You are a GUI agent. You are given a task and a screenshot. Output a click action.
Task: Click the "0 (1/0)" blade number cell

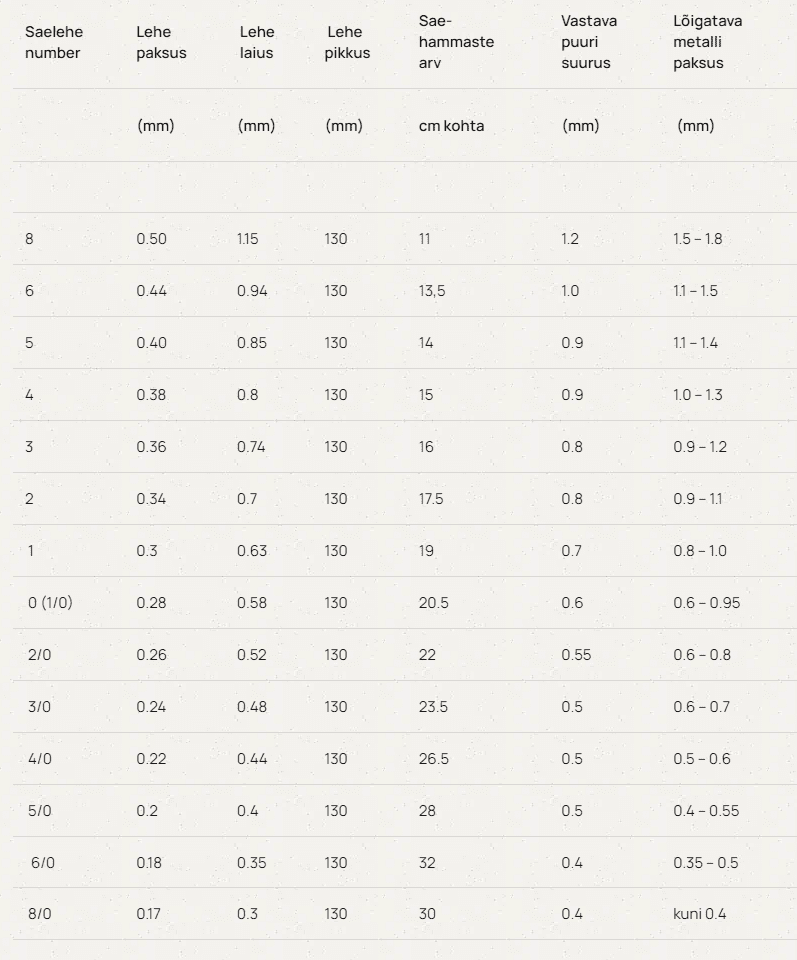[x=50, y=603]
